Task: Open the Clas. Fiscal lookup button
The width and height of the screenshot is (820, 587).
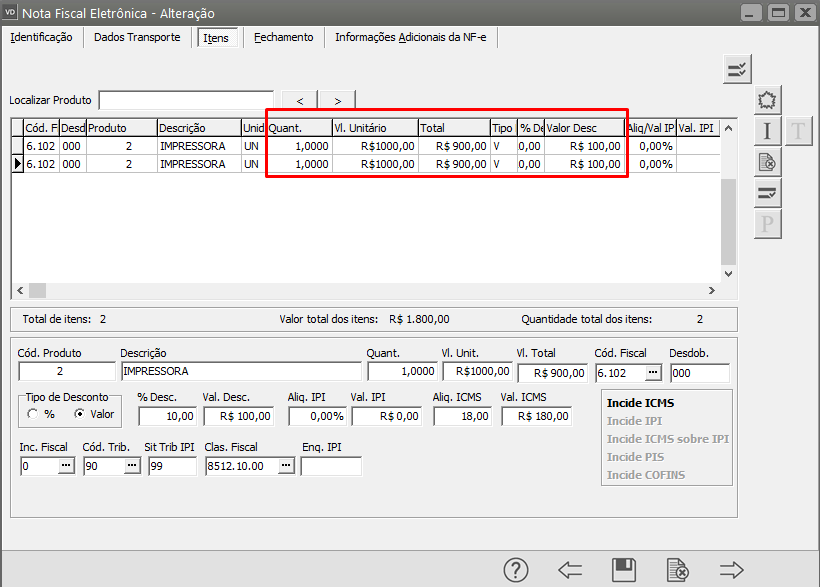Action: tap(285, 466)
